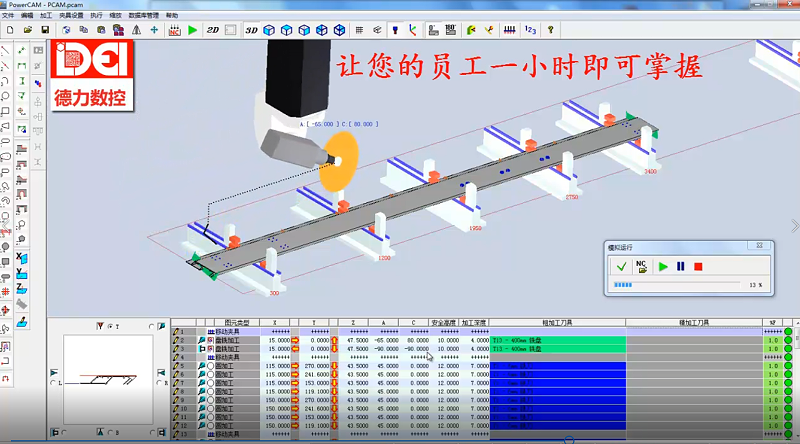The image size is (800, 444).
Task: Stop the simulation with the red square
Action: pyautogui.click(x=699, y=267)
